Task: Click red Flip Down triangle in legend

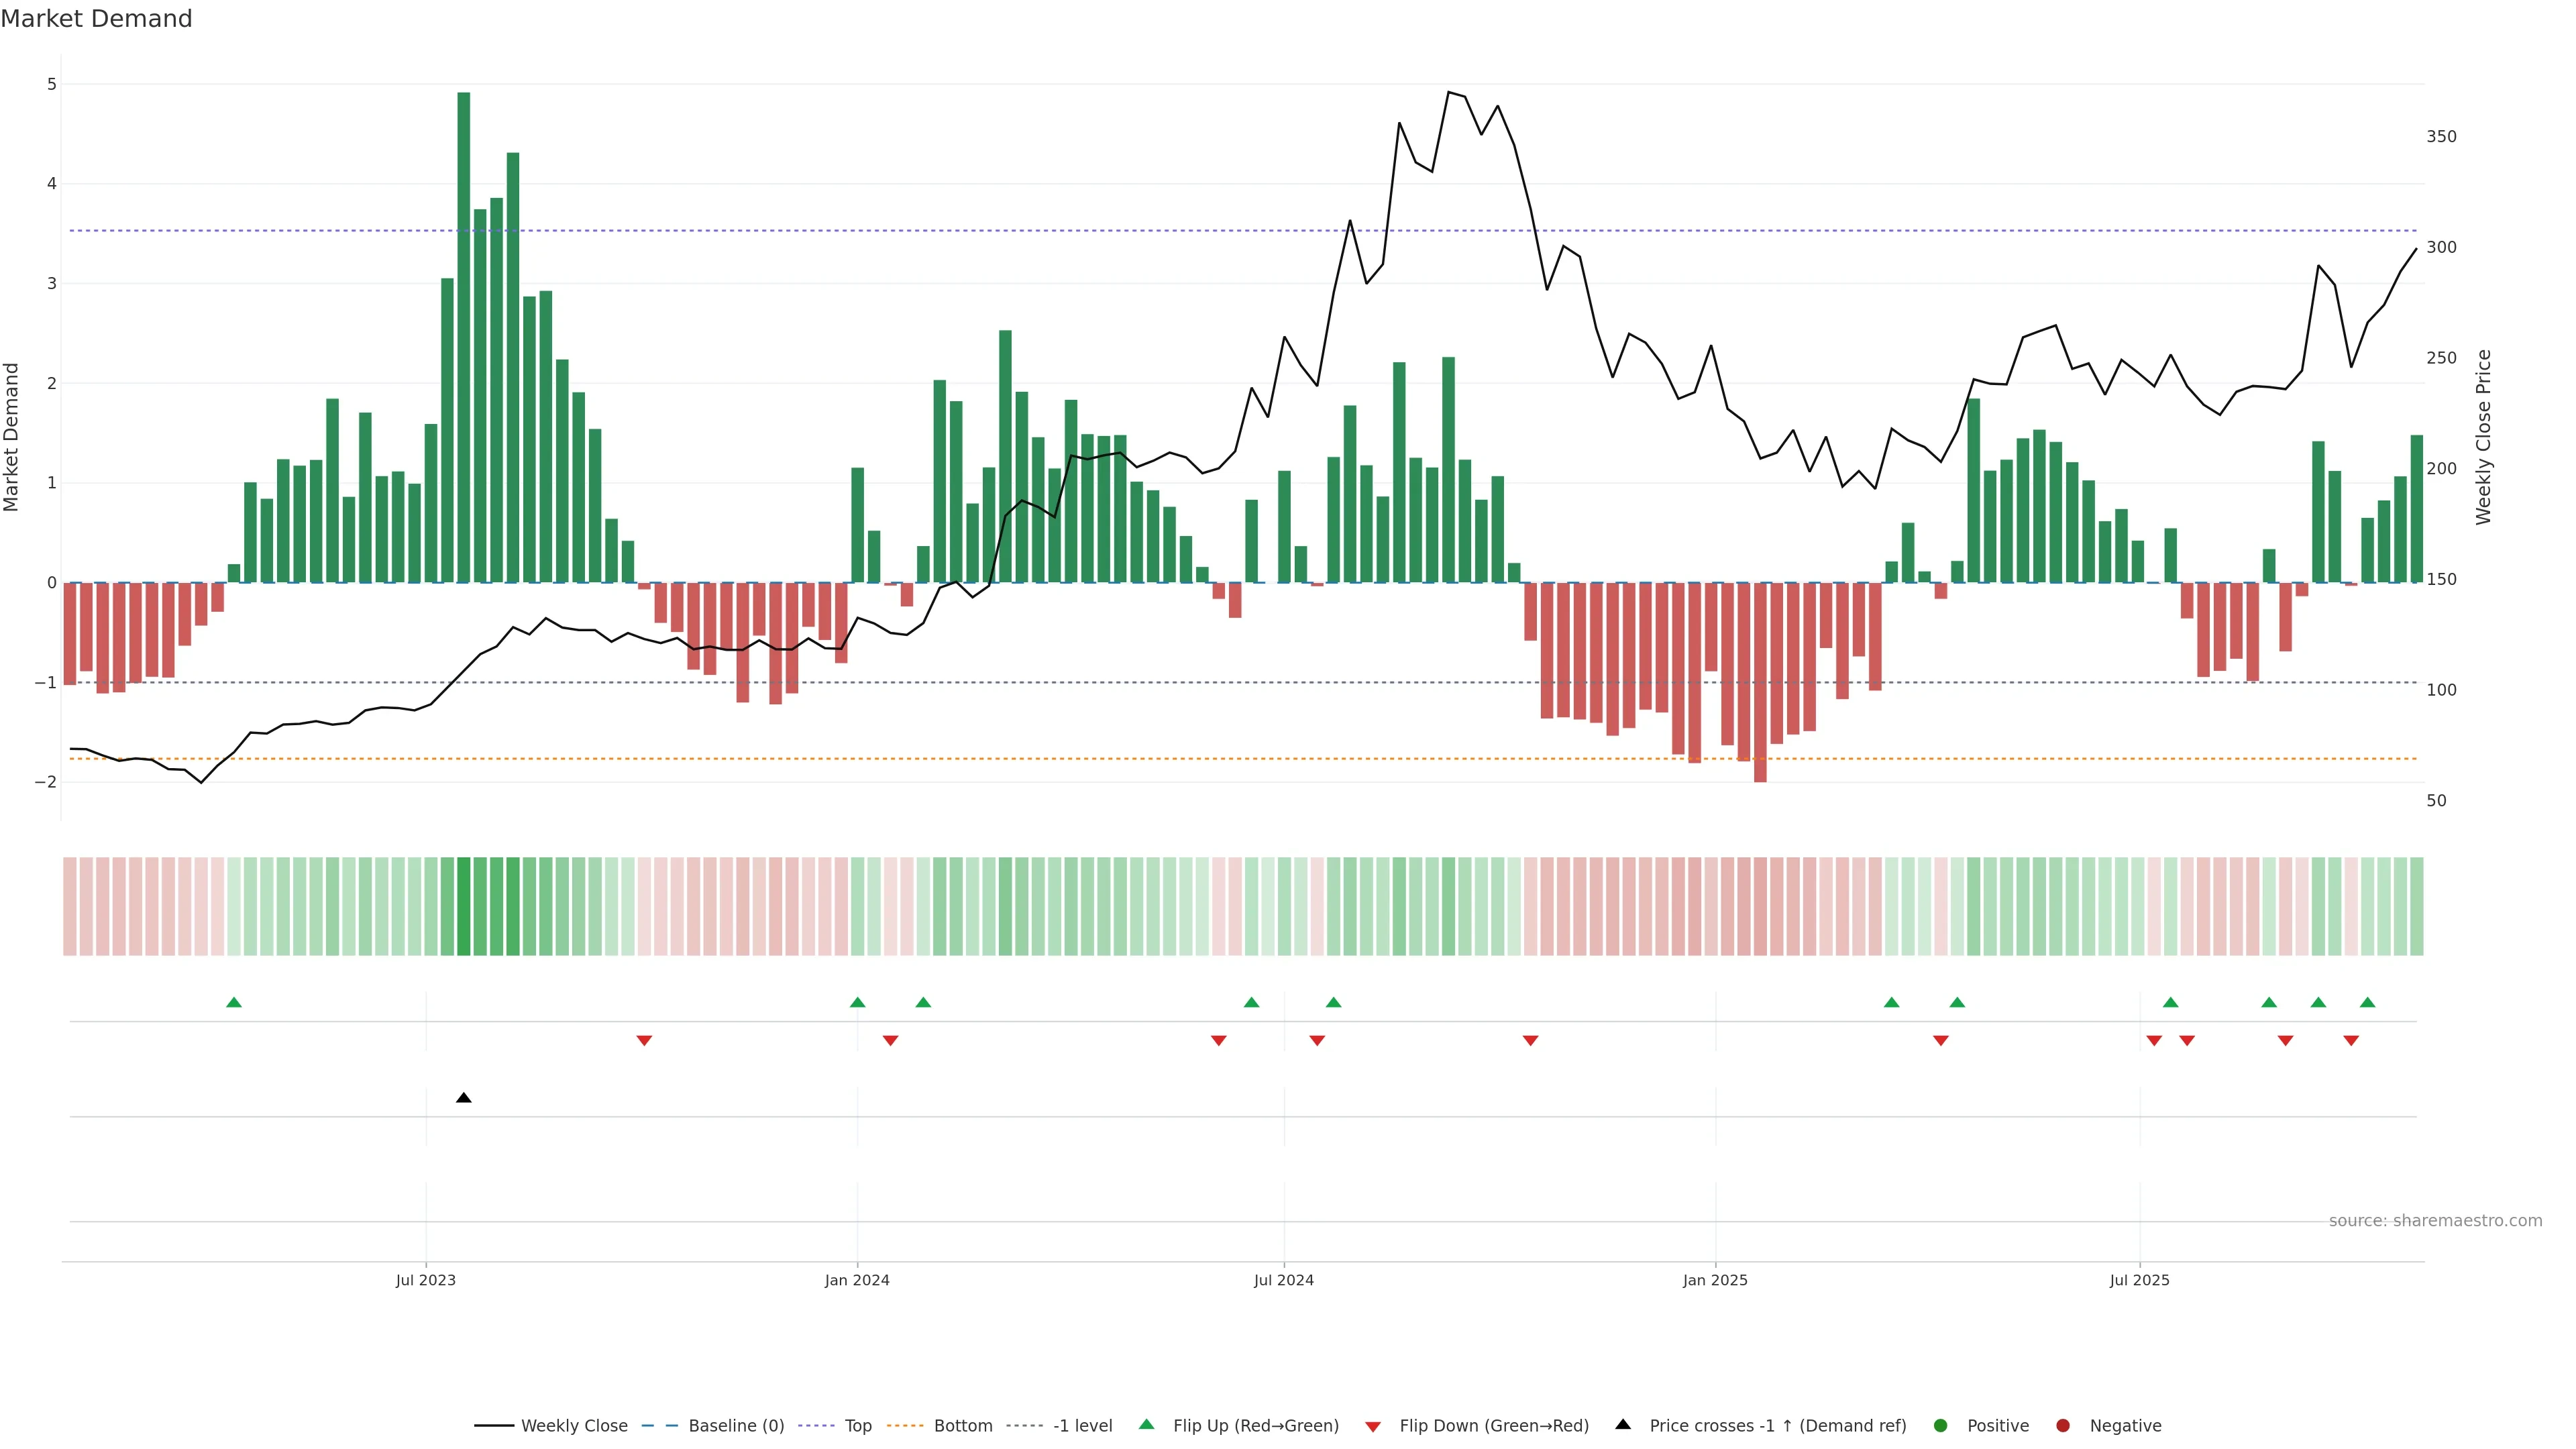Action: [1373, 1427]
